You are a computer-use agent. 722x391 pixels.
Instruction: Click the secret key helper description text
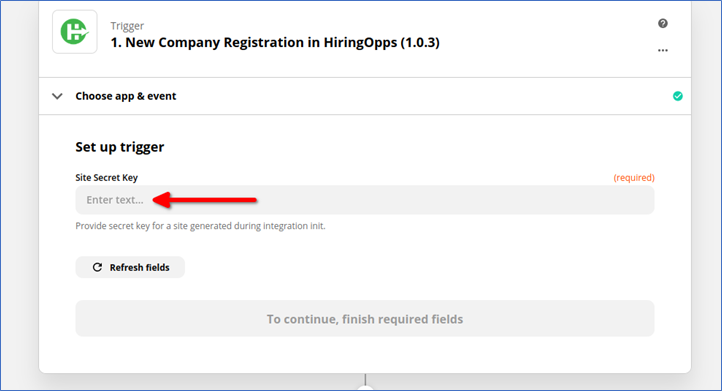(200, 226)
